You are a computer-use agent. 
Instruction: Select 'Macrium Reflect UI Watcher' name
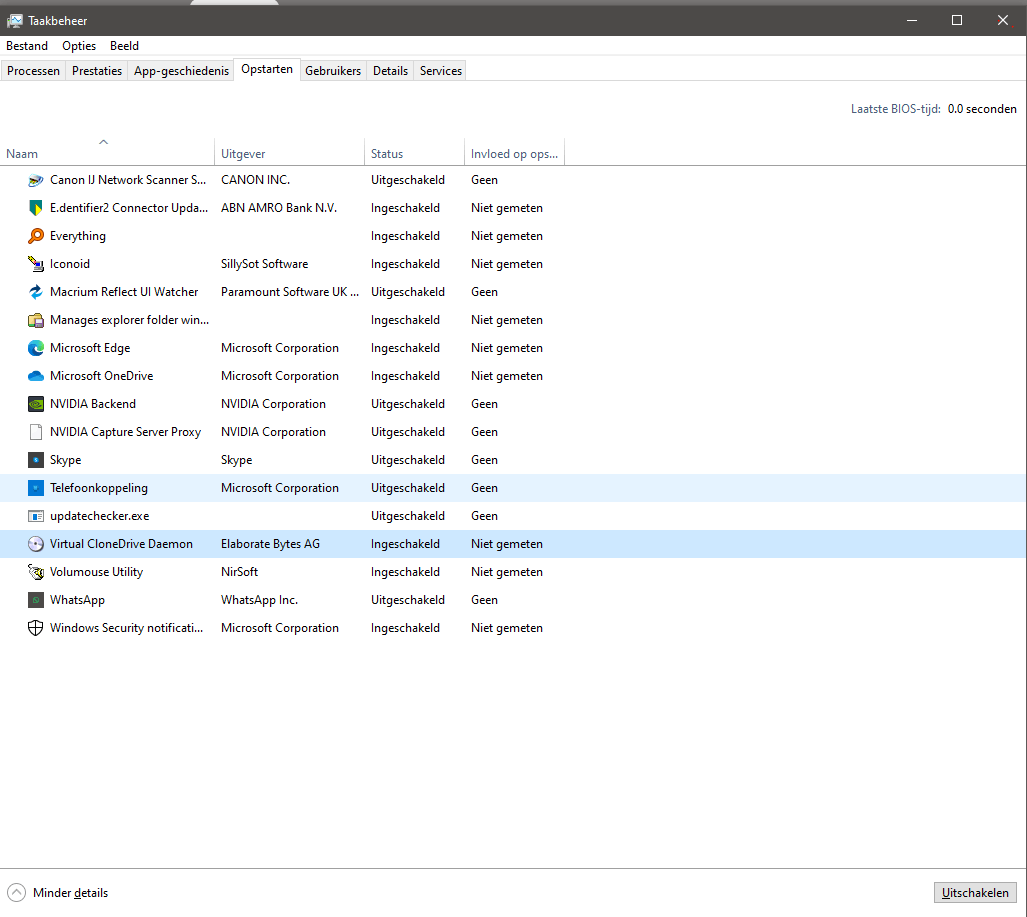[124, 292]
